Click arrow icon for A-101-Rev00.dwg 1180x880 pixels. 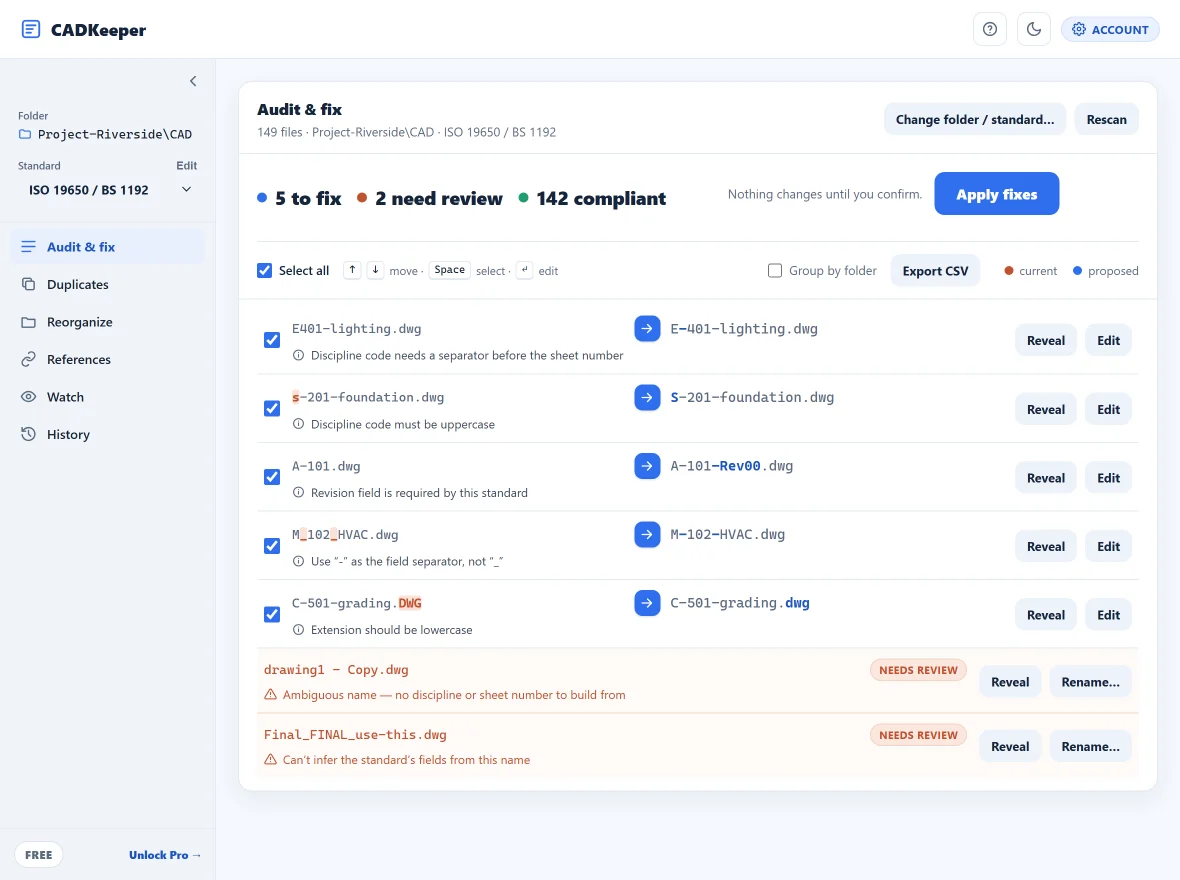click(x=647, y=465)
